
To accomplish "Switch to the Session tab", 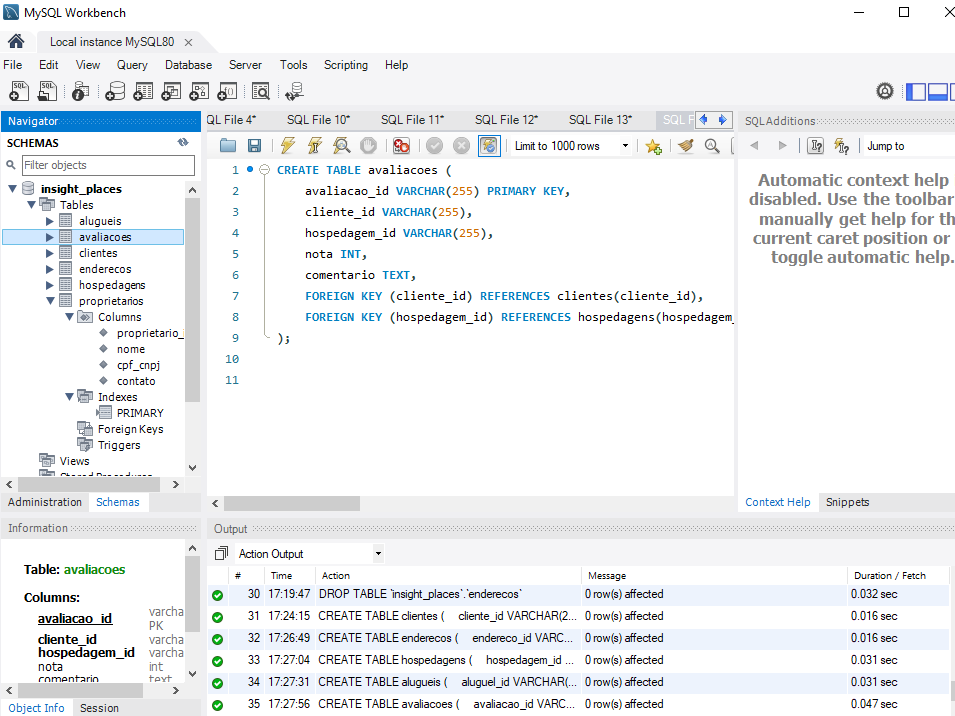I will (99, 708).
